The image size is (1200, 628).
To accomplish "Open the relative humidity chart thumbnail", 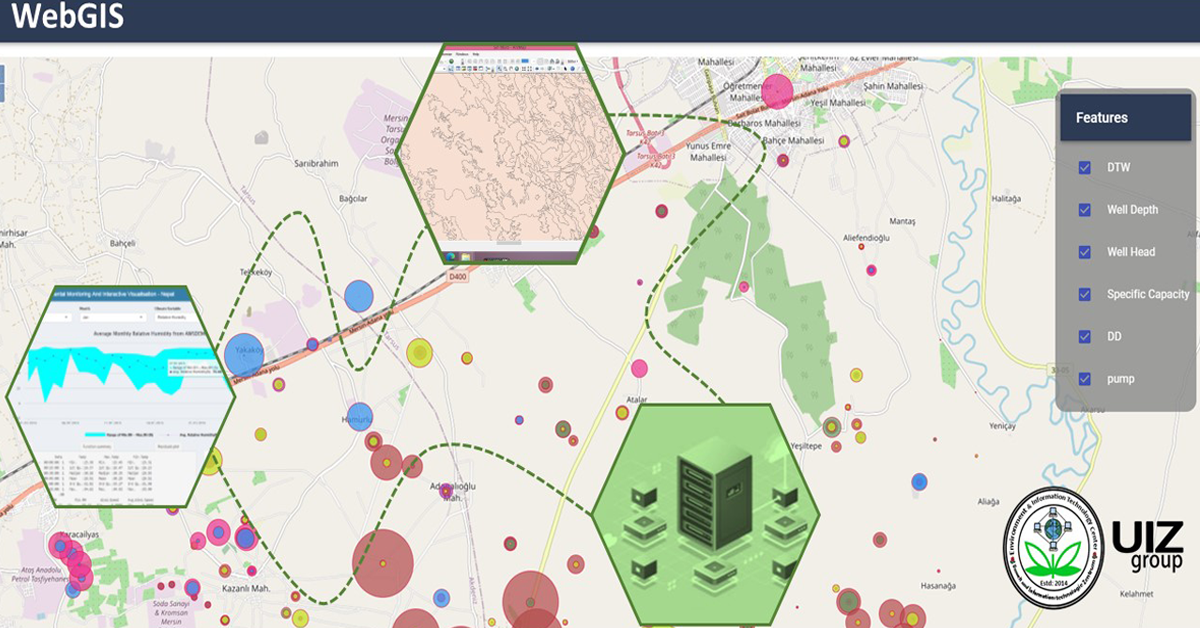I will (x=122, y=395).
